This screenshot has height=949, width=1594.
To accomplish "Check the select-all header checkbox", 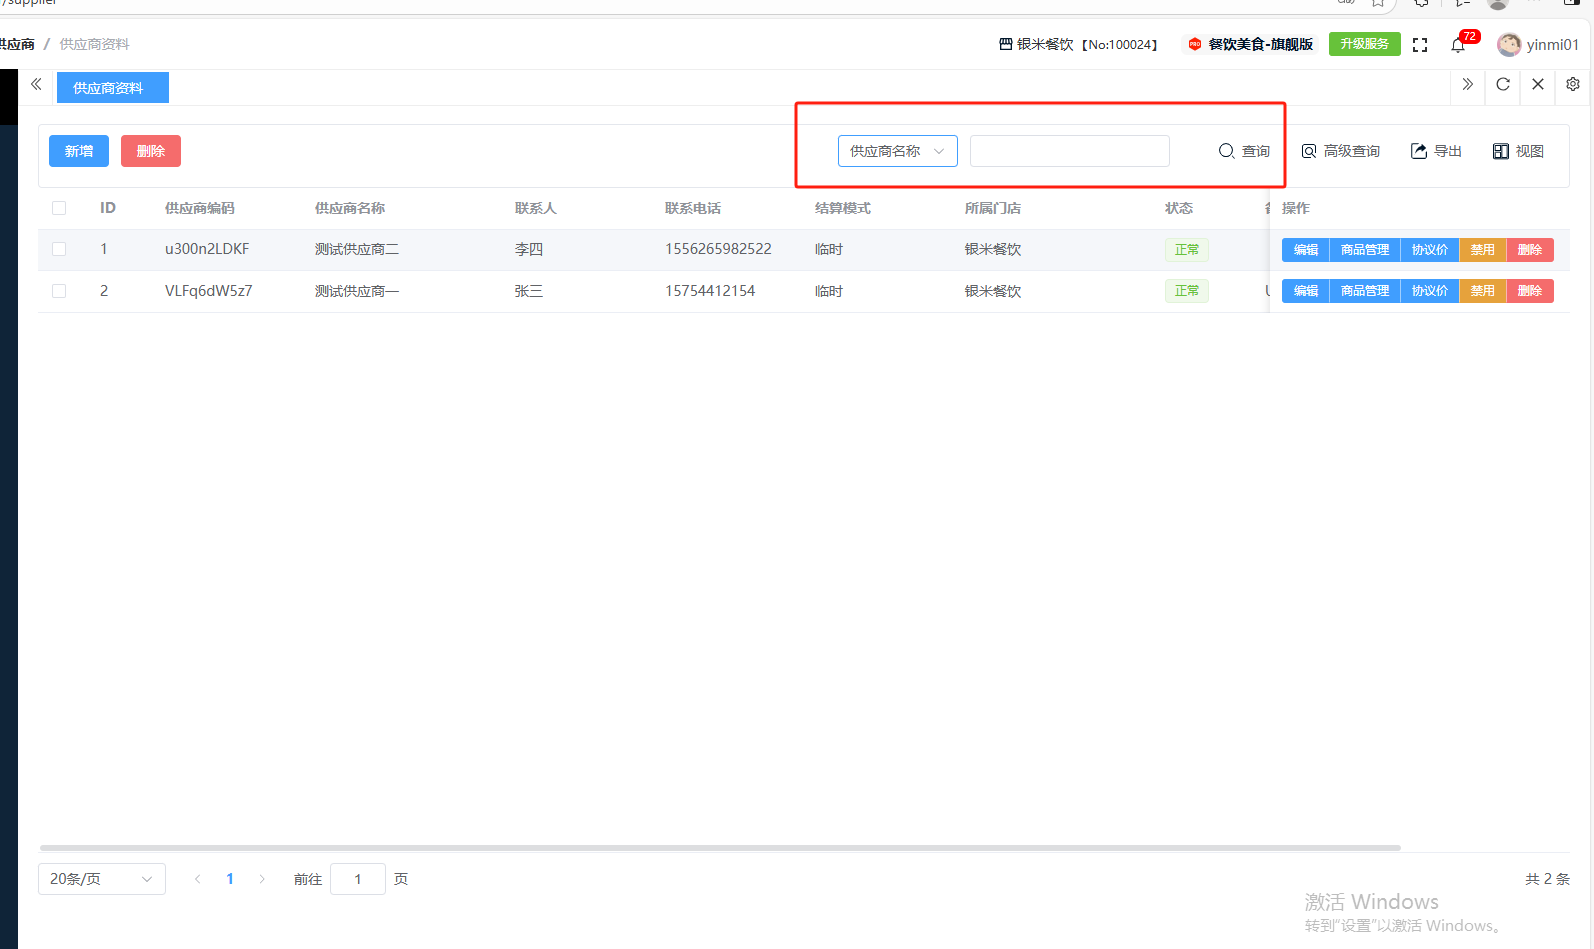I will (x=59, y=208).
